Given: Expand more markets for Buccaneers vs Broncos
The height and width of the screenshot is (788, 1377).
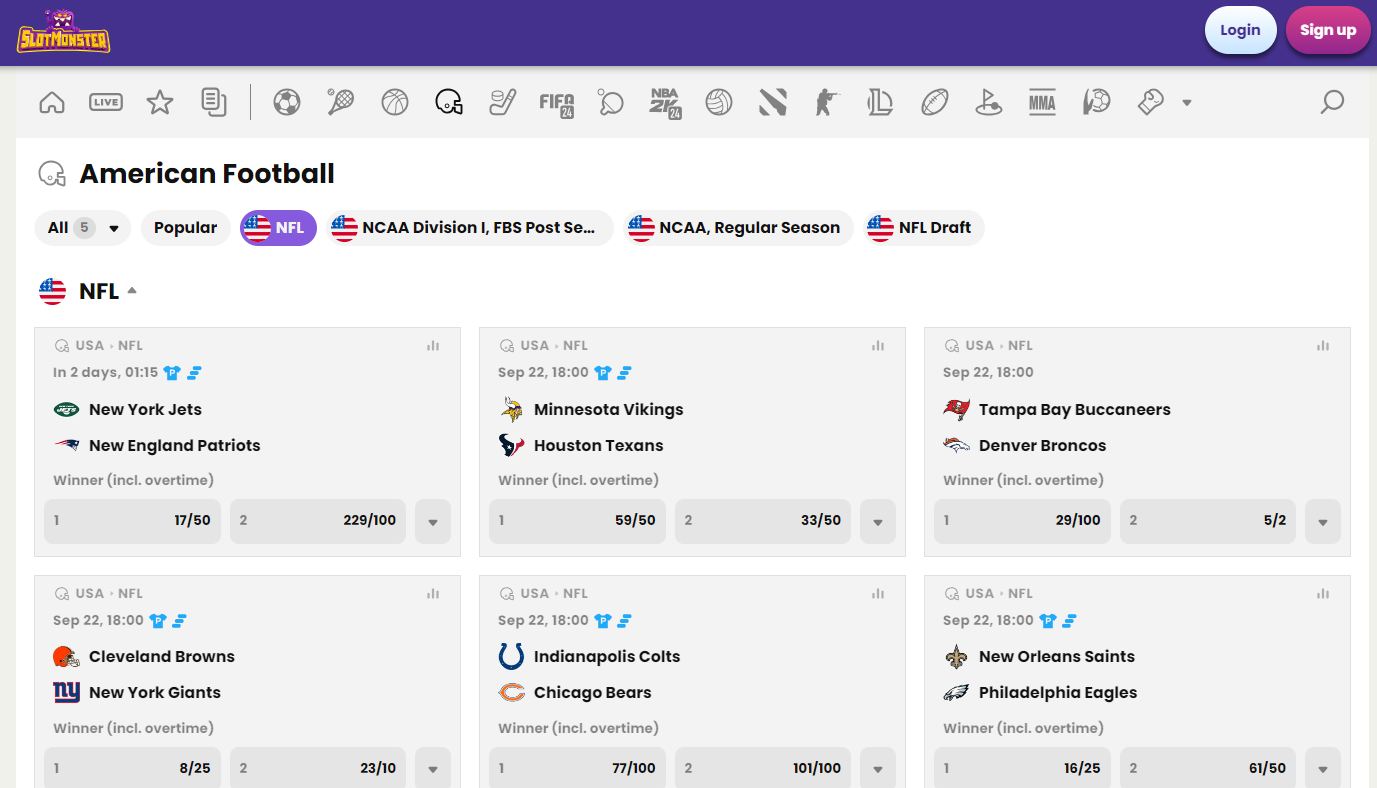Looking at the screenshot, I should click(1323, 522).
